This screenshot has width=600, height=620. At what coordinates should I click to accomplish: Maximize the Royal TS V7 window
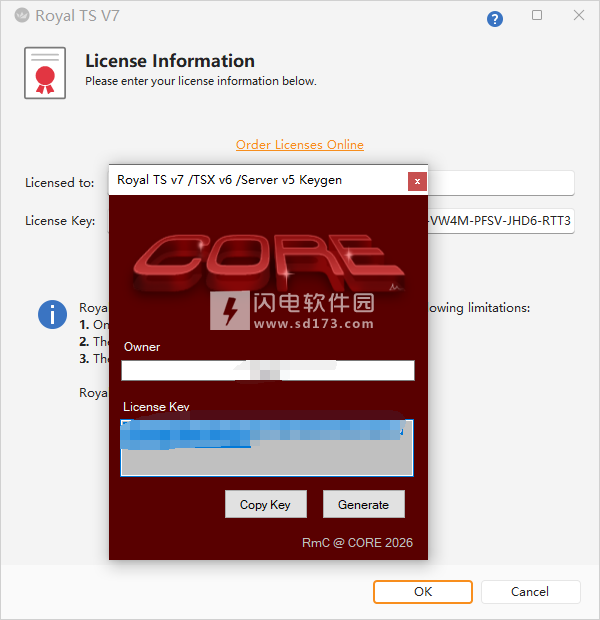tap(537, 16)
